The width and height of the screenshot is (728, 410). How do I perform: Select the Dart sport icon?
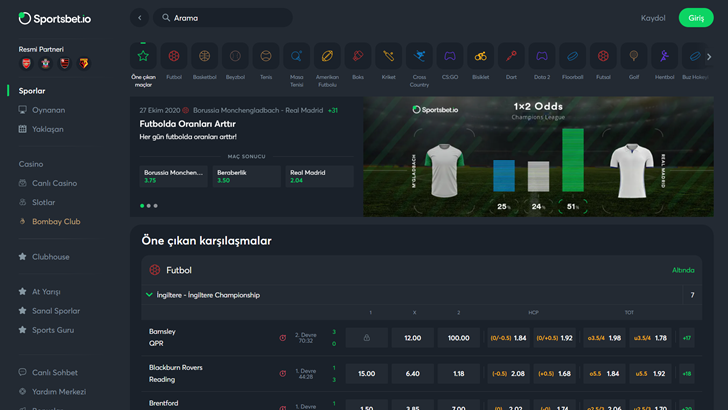[x=511, y=56]
